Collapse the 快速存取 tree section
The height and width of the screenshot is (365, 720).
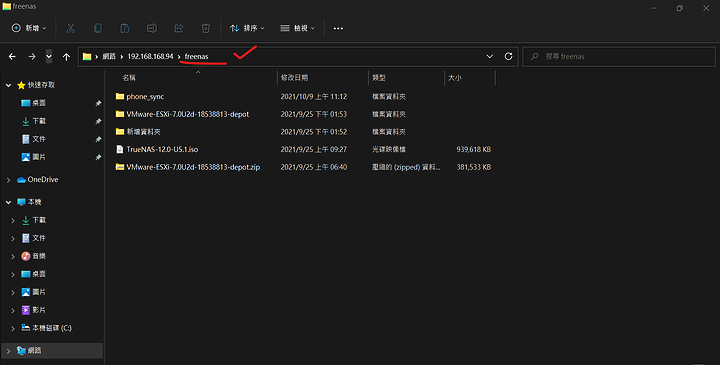(x=8, y=85)
